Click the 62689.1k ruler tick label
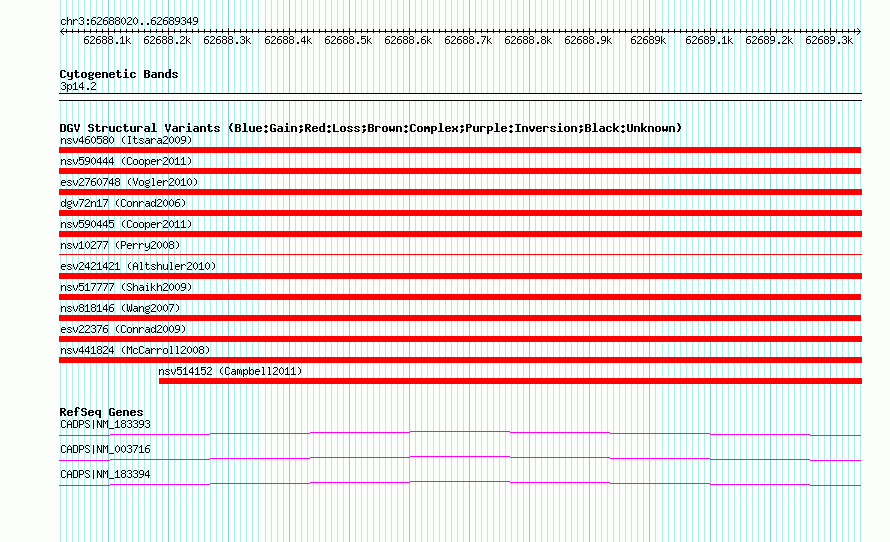 (710, 41)
